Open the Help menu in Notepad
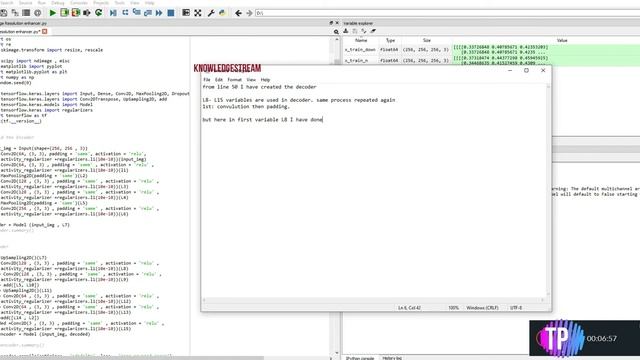Viewport: 640px width, 360px height. coord(265,80)
